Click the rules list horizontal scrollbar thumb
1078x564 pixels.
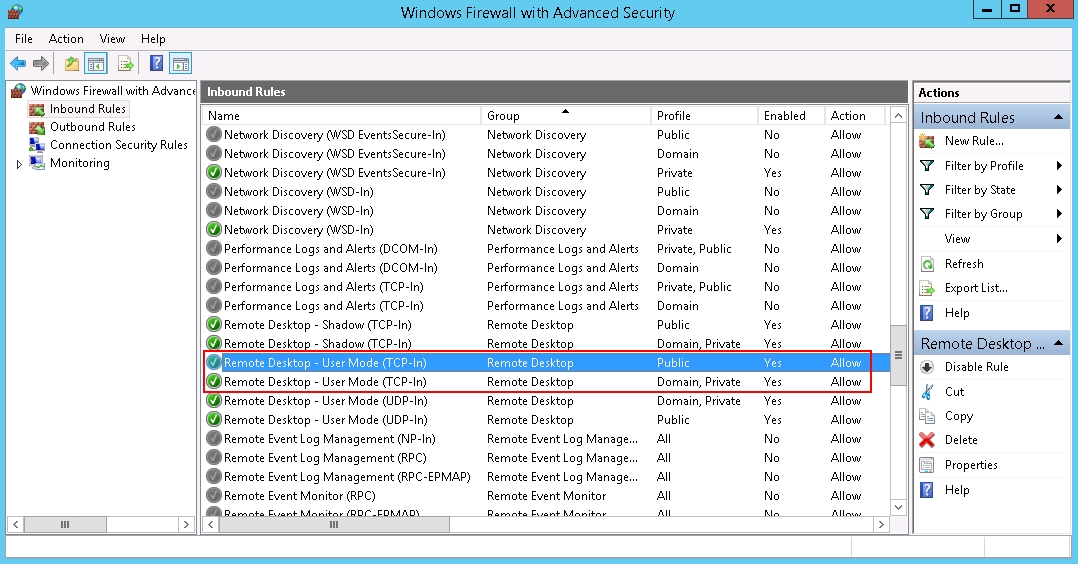334,525
